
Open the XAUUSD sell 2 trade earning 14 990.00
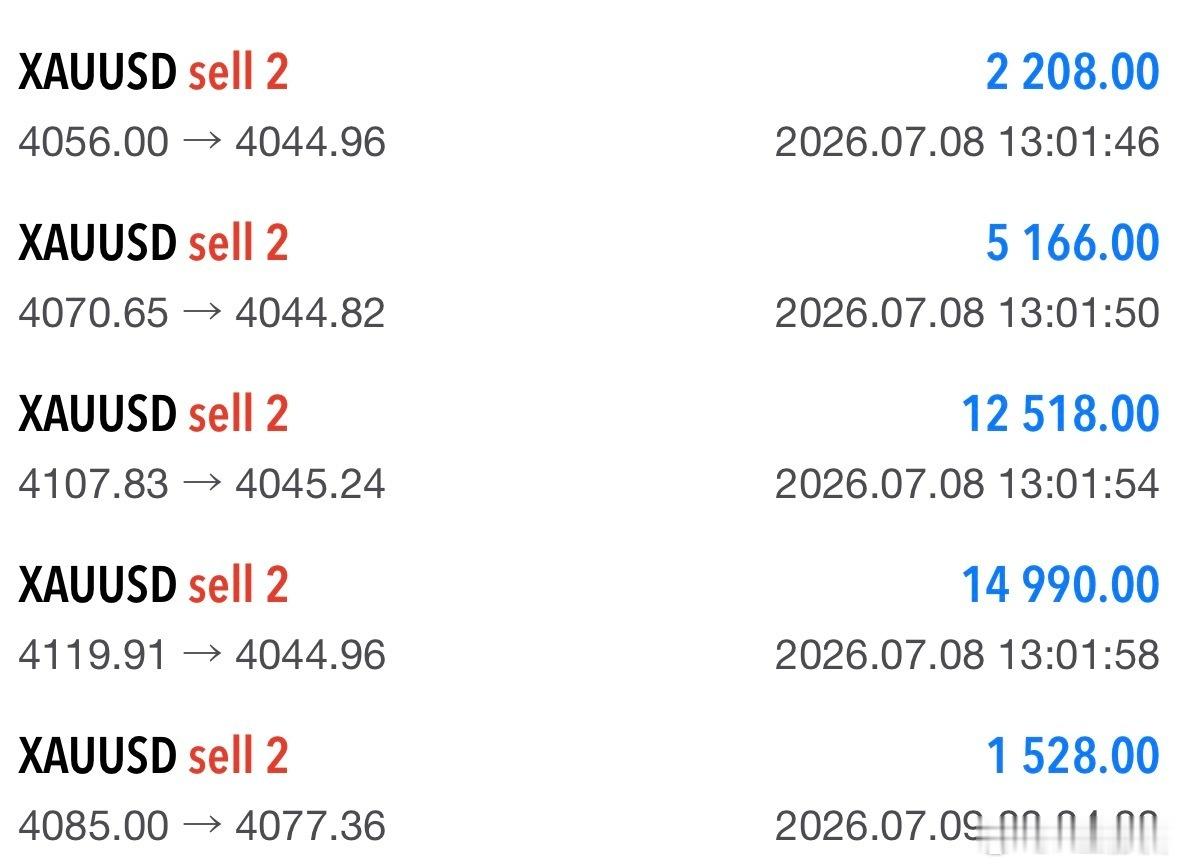[589, 618]
